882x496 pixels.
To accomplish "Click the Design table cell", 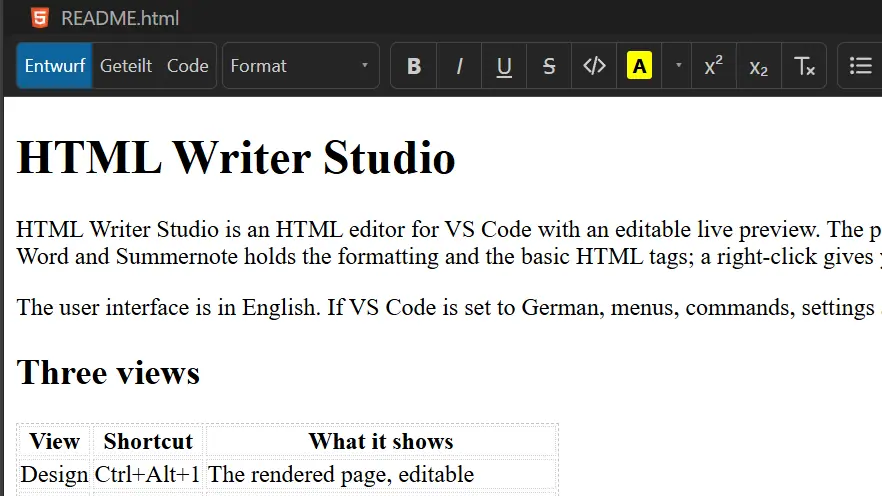I will [x=55, y=474].
